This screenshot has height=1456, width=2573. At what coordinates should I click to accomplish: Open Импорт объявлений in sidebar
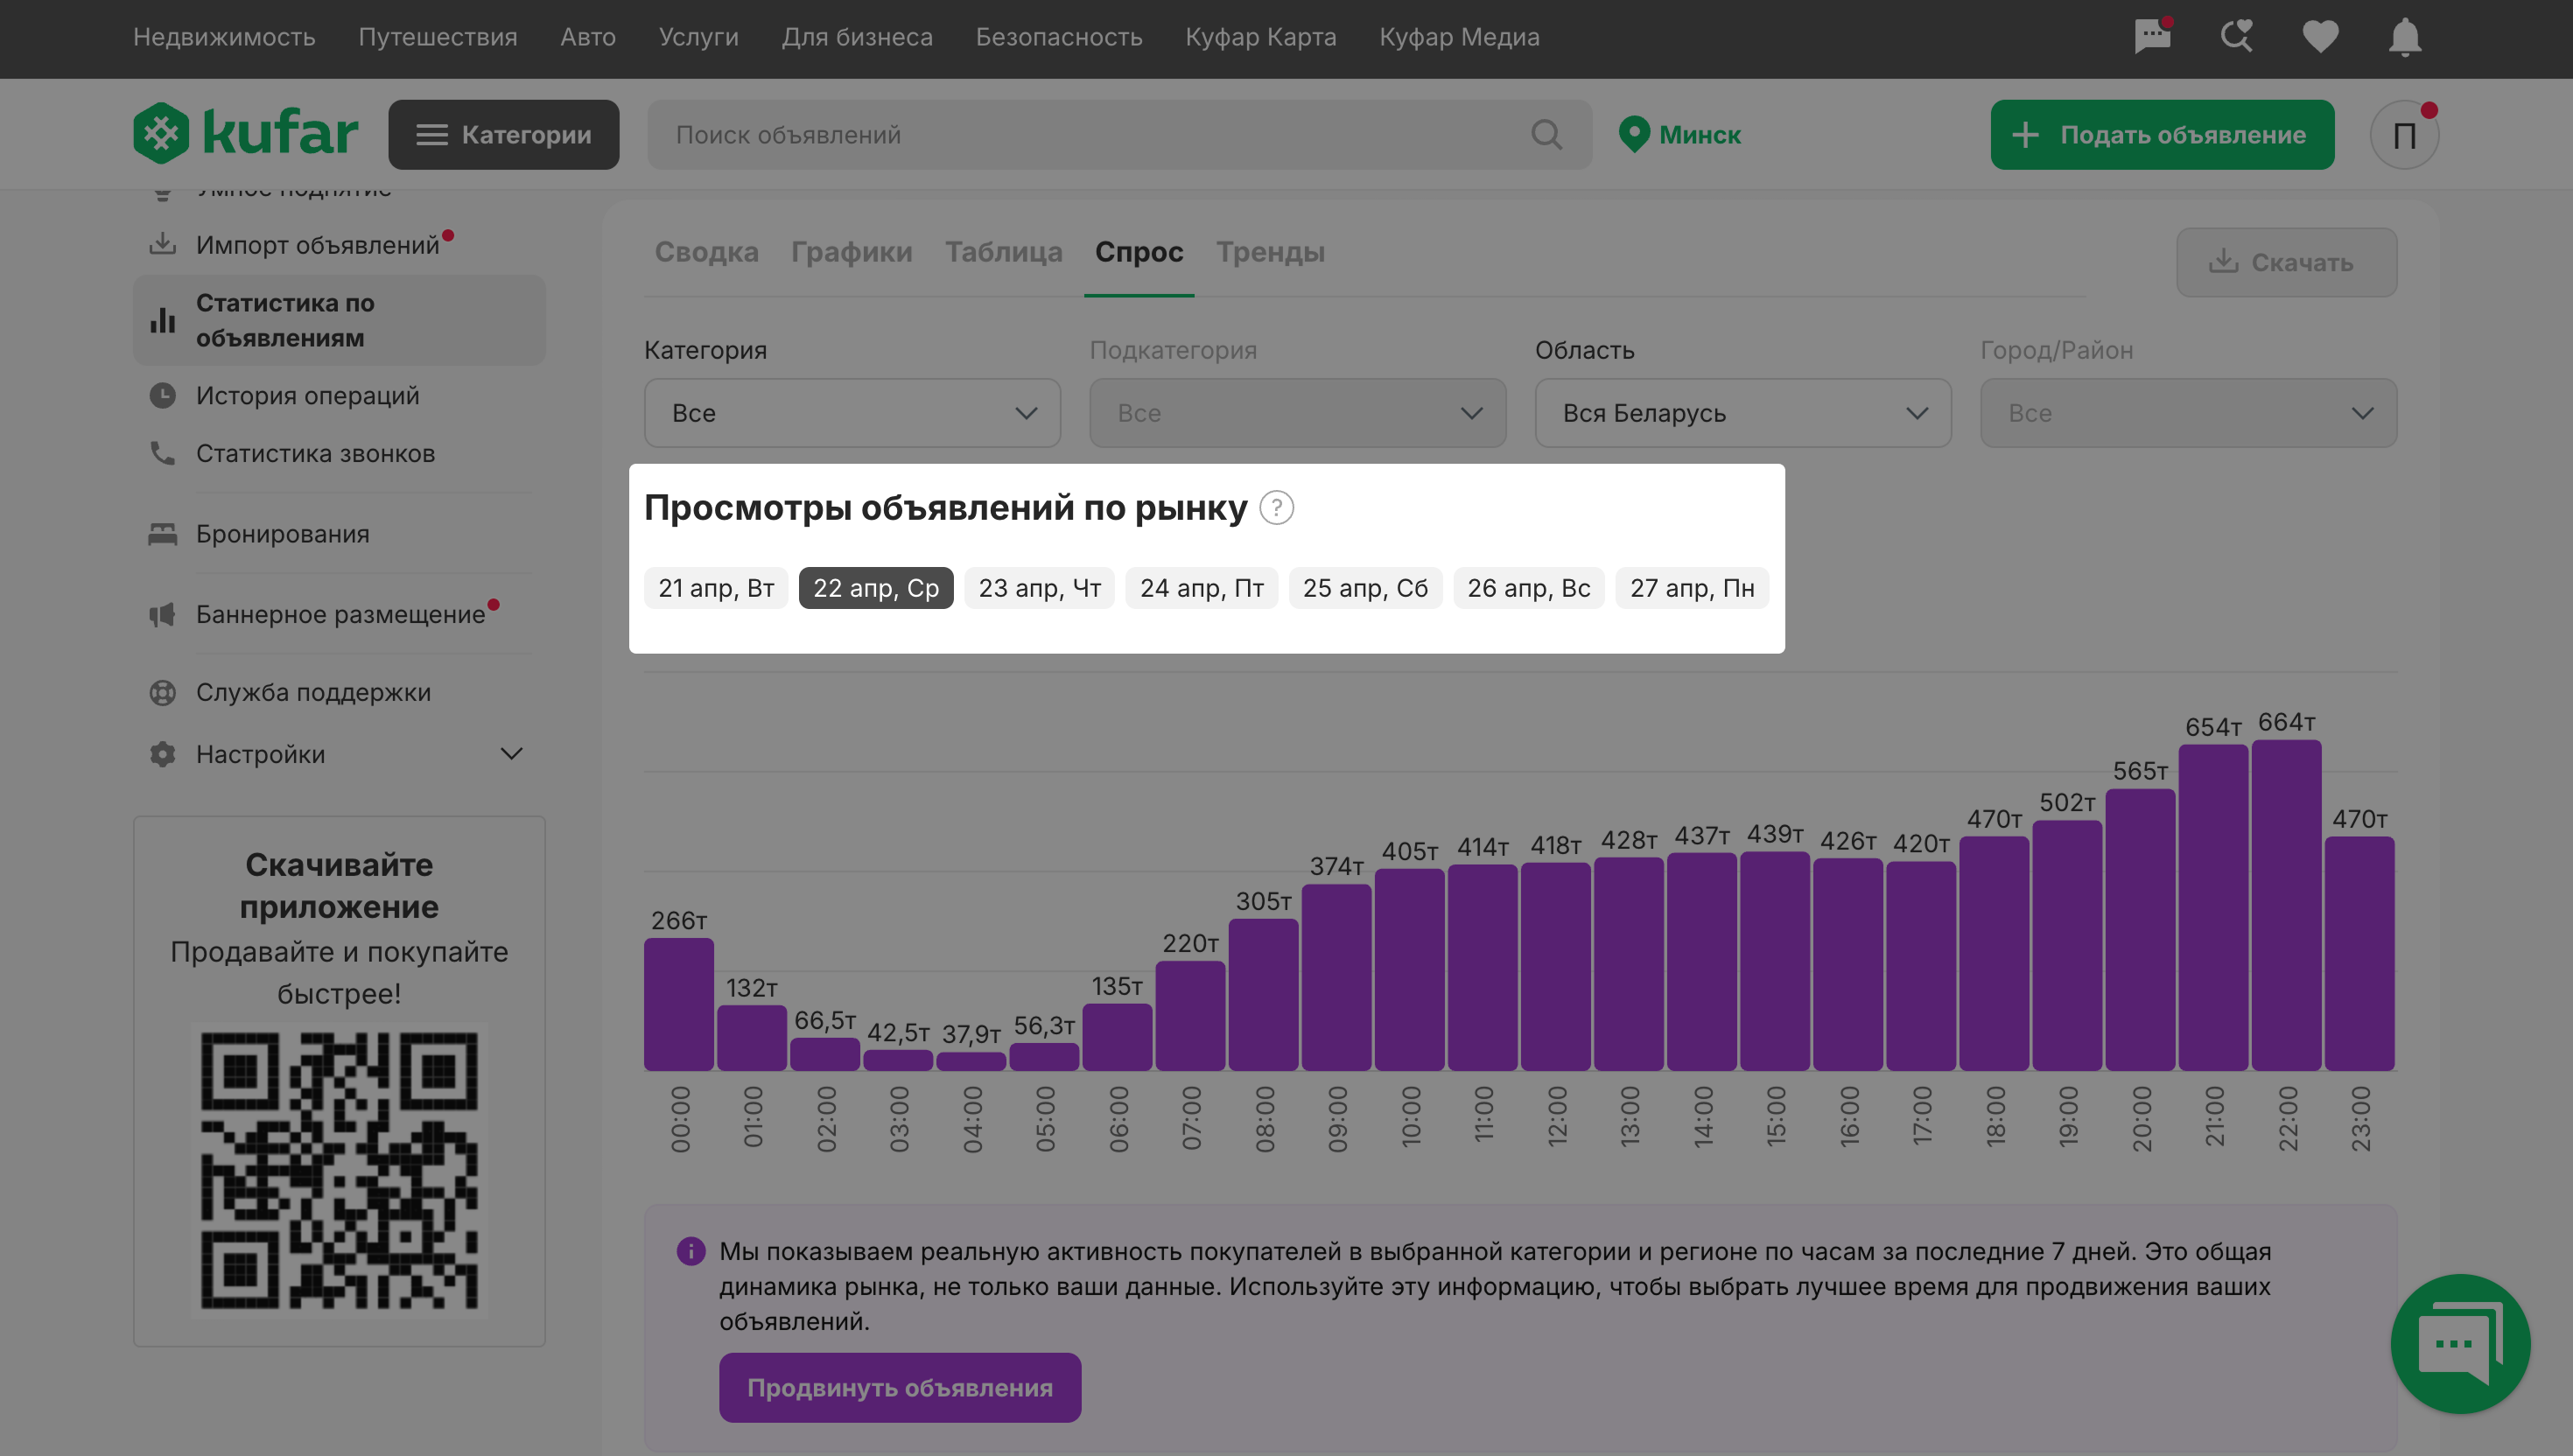[x=317, y=244]
